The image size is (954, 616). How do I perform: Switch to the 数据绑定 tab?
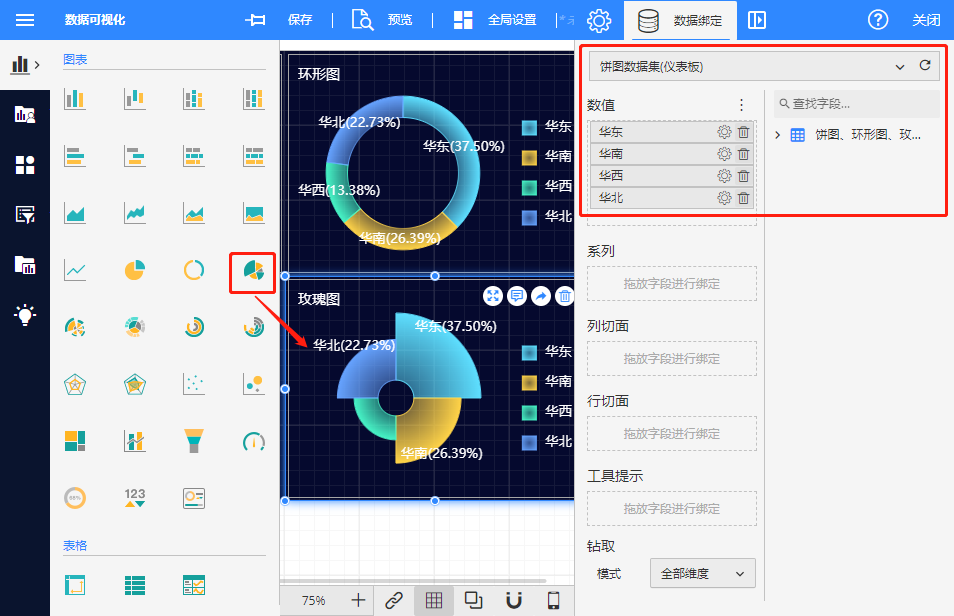[680, 20]
